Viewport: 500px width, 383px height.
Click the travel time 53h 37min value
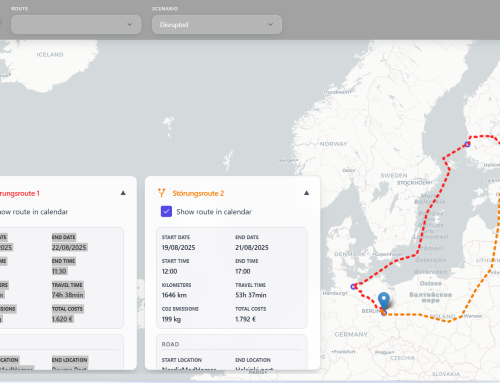[x=251, y=295]
